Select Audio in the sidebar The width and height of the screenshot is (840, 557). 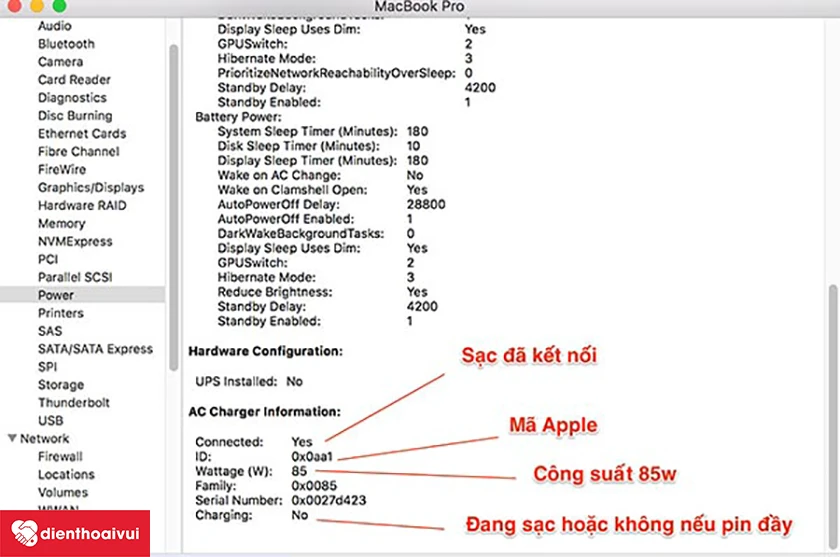54,26
